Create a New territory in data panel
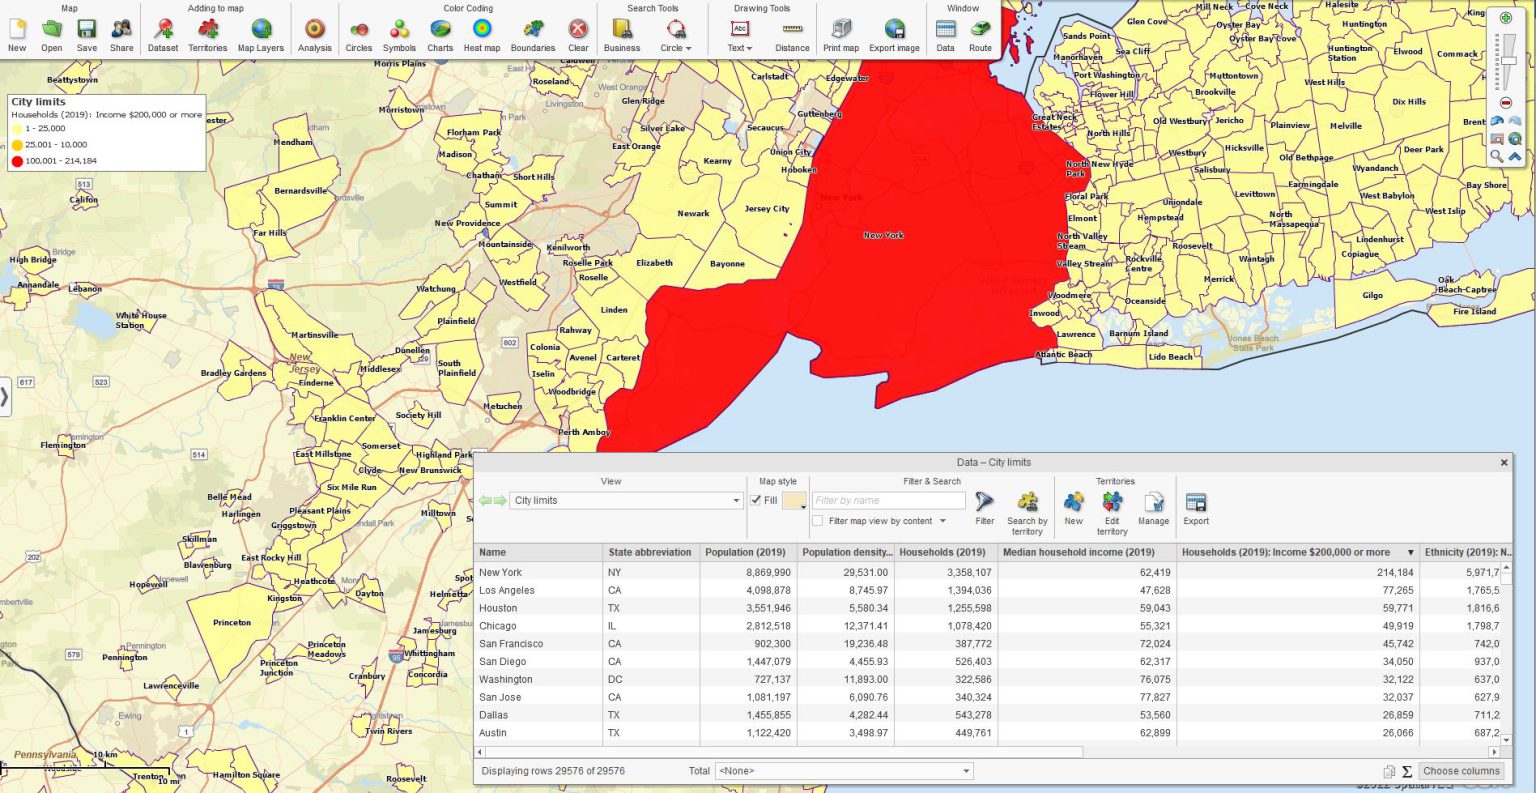1536x793 pixels. pyautogui.click(x=1073, y=507)
